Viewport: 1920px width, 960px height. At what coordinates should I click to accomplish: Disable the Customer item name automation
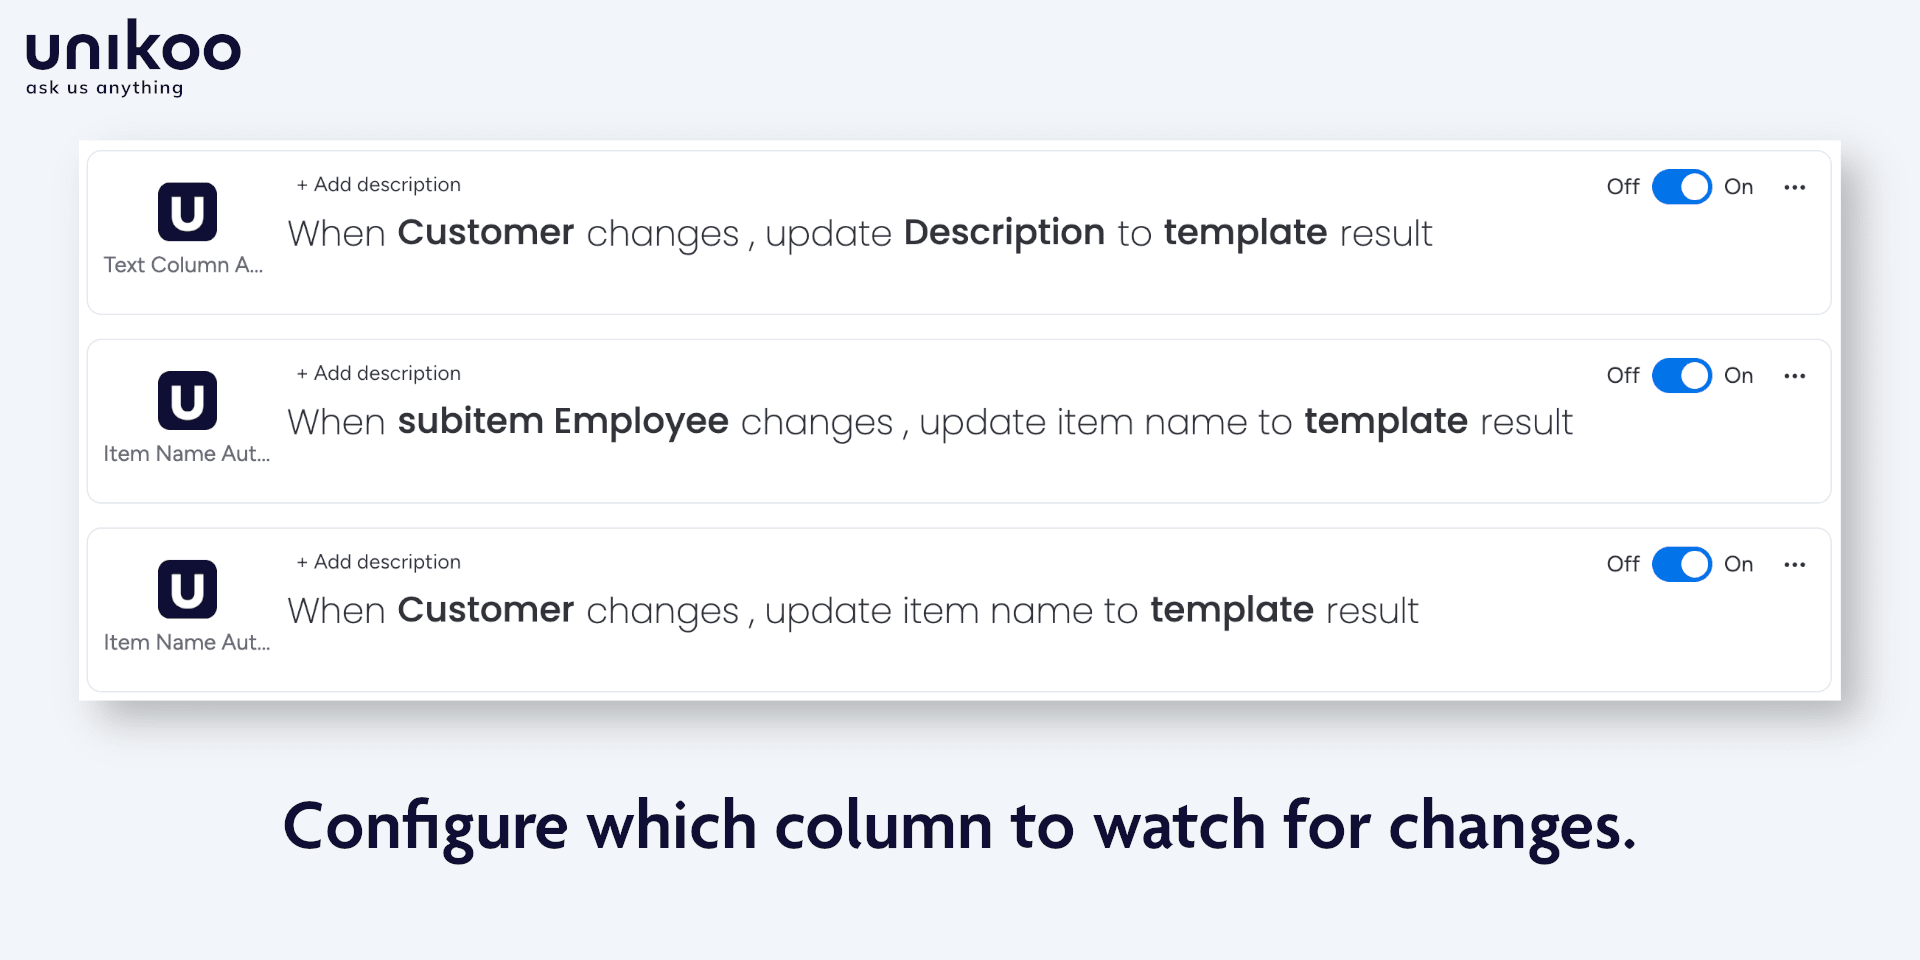pyautogui.click(x=1682, y=565)
